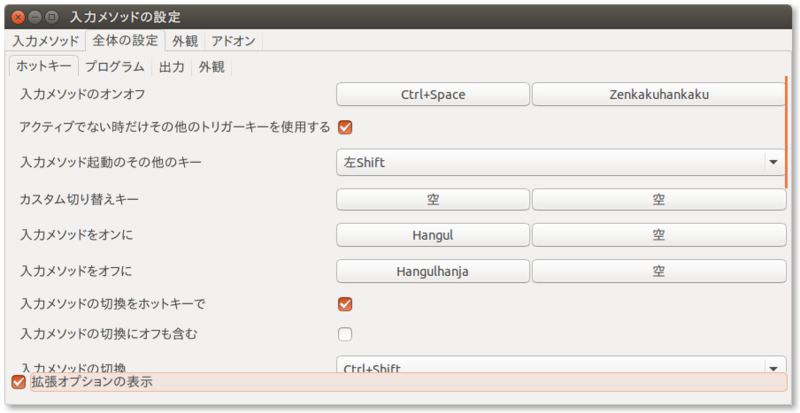
Task: Select the 全体の設定 tab
Action: coord(126,40)
